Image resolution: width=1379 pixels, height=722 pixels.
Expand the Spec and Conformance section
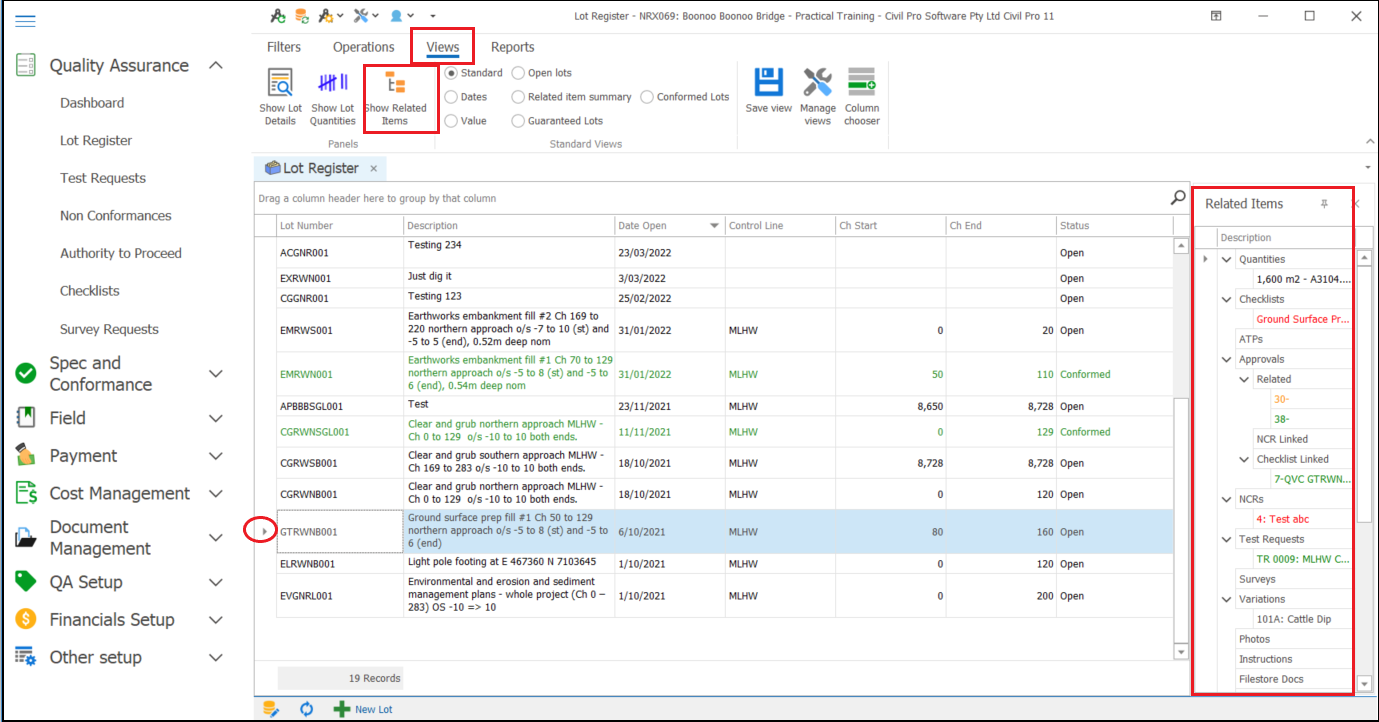pyautogui.click(x=215, y=373)
